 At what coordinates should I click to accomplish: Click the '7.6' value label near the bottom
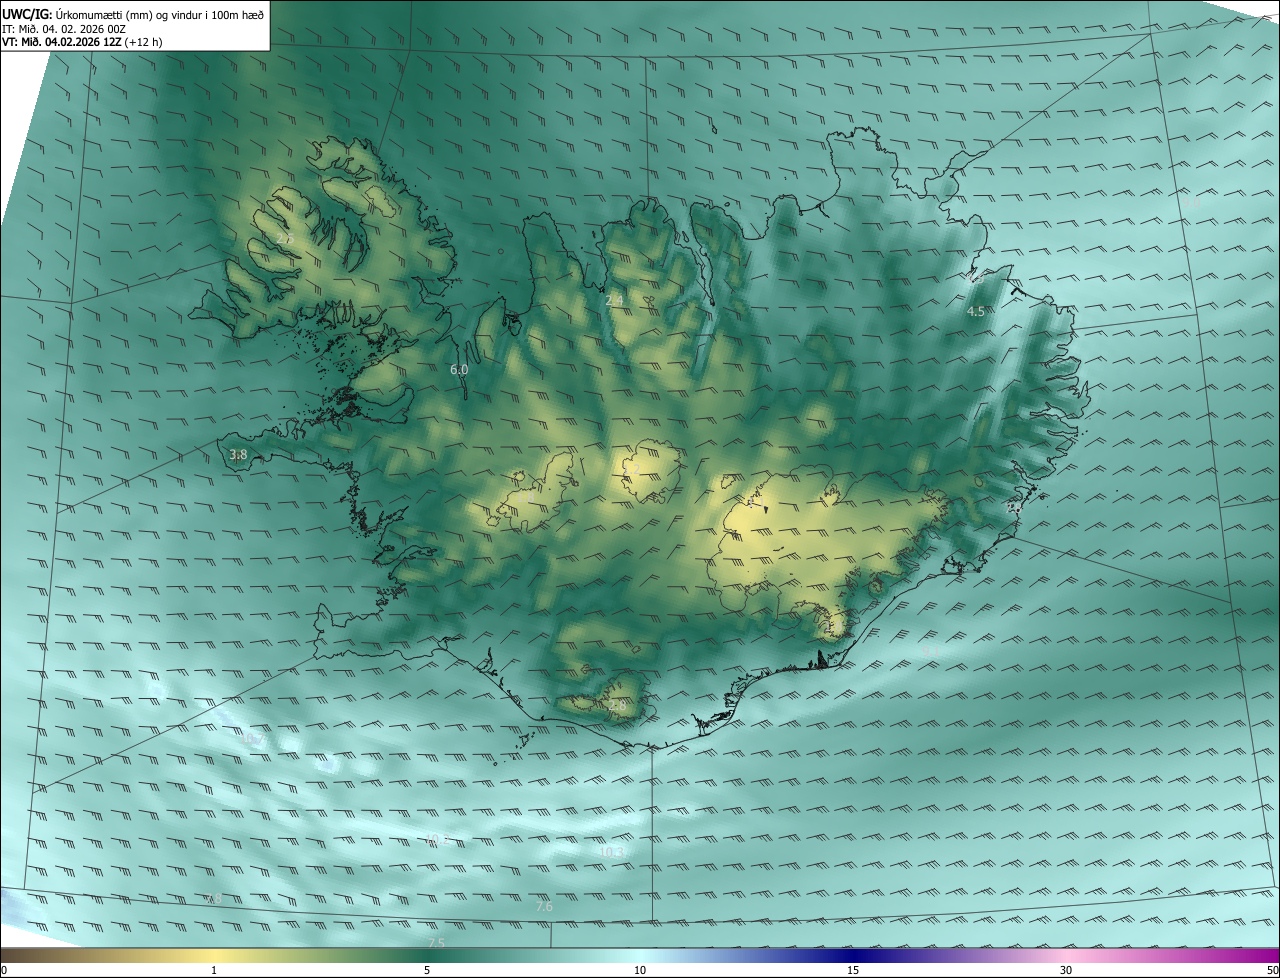point(544,906)
